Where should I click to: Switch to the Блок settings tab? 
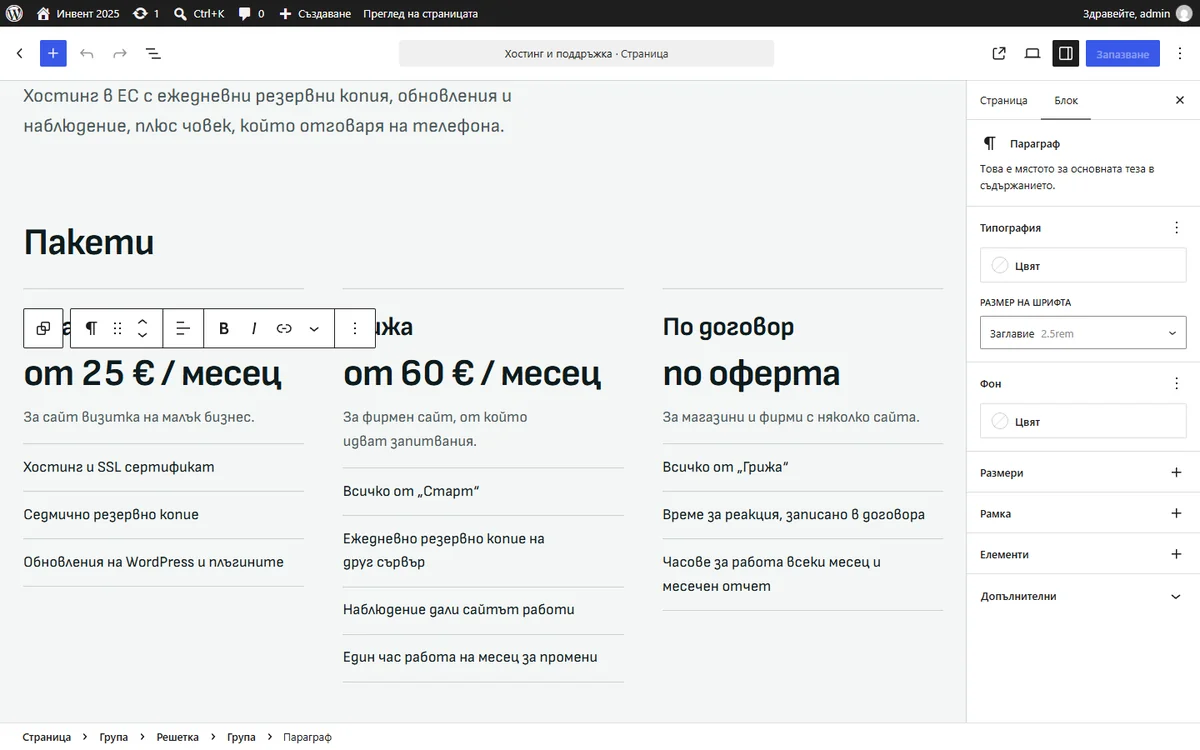click(1066, 100)
